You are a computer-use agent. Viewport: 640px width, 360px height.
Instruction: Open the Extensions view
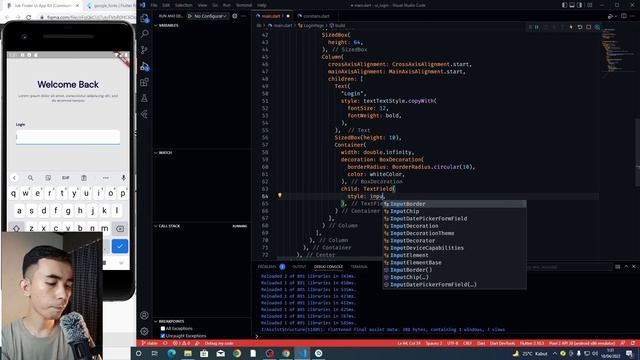144,82
